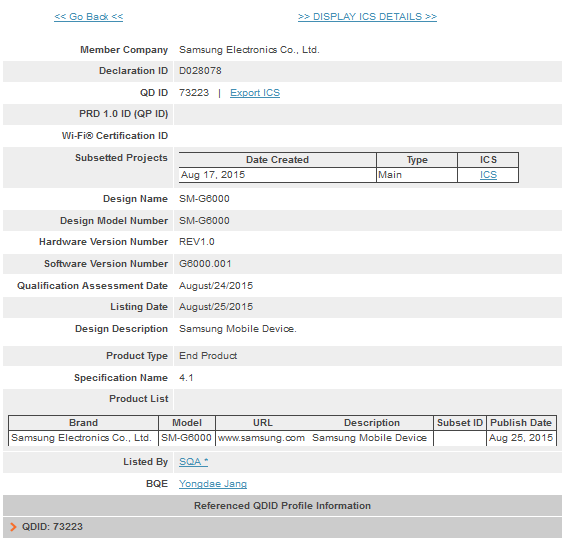Screen dimensions: 565x540
Task: Click the Listing Date value August/25/2015
Action: point(216,307)
